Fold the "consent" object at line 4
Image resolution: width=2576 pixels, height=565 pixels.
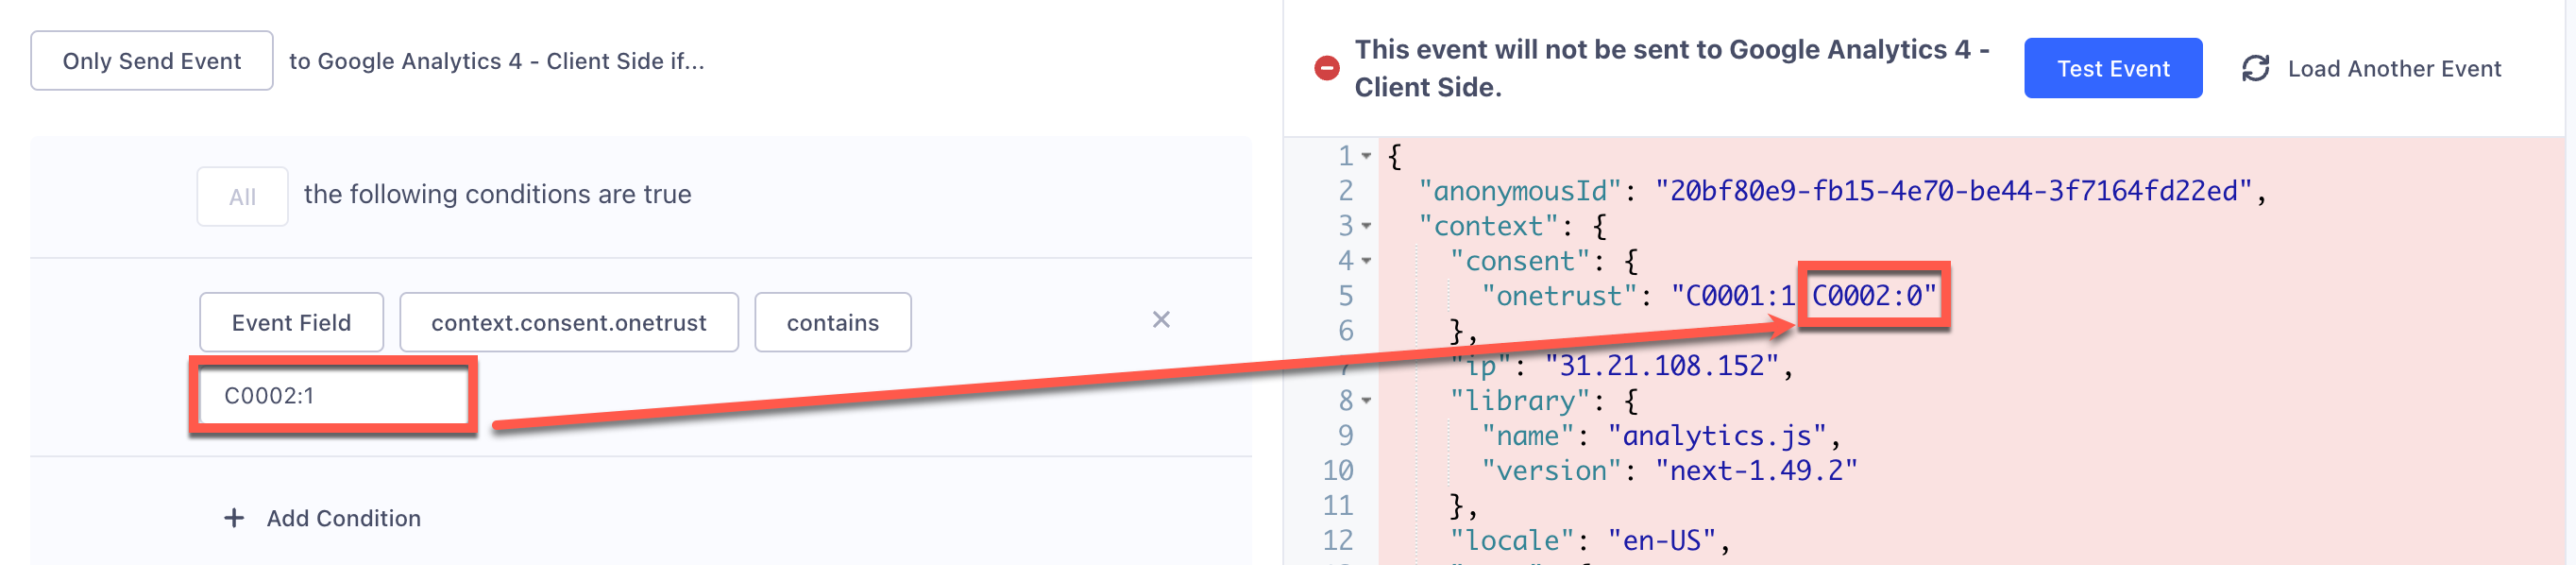pos(1366,261)
